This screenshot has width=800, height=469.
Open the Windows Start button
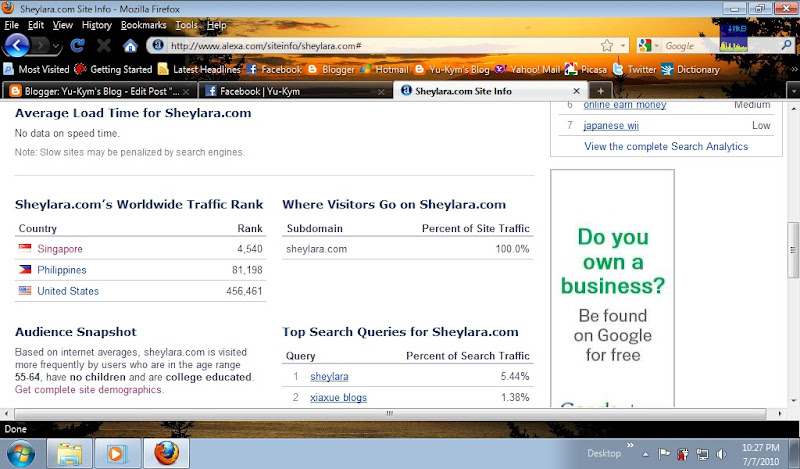[x=21, y=454]
